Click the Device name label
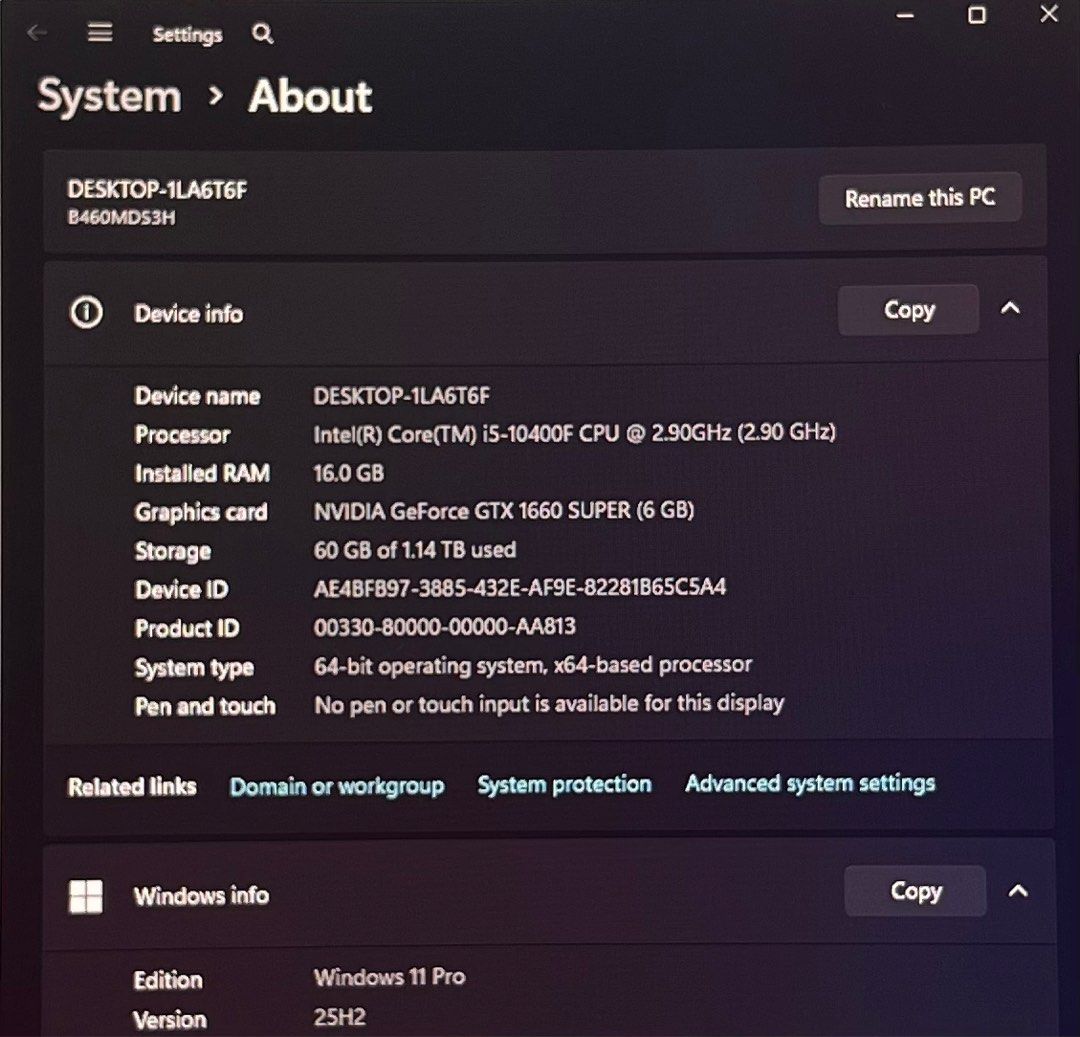Image resolution: width=1080 pixels, height=1037 pixels. coord(198,396)
